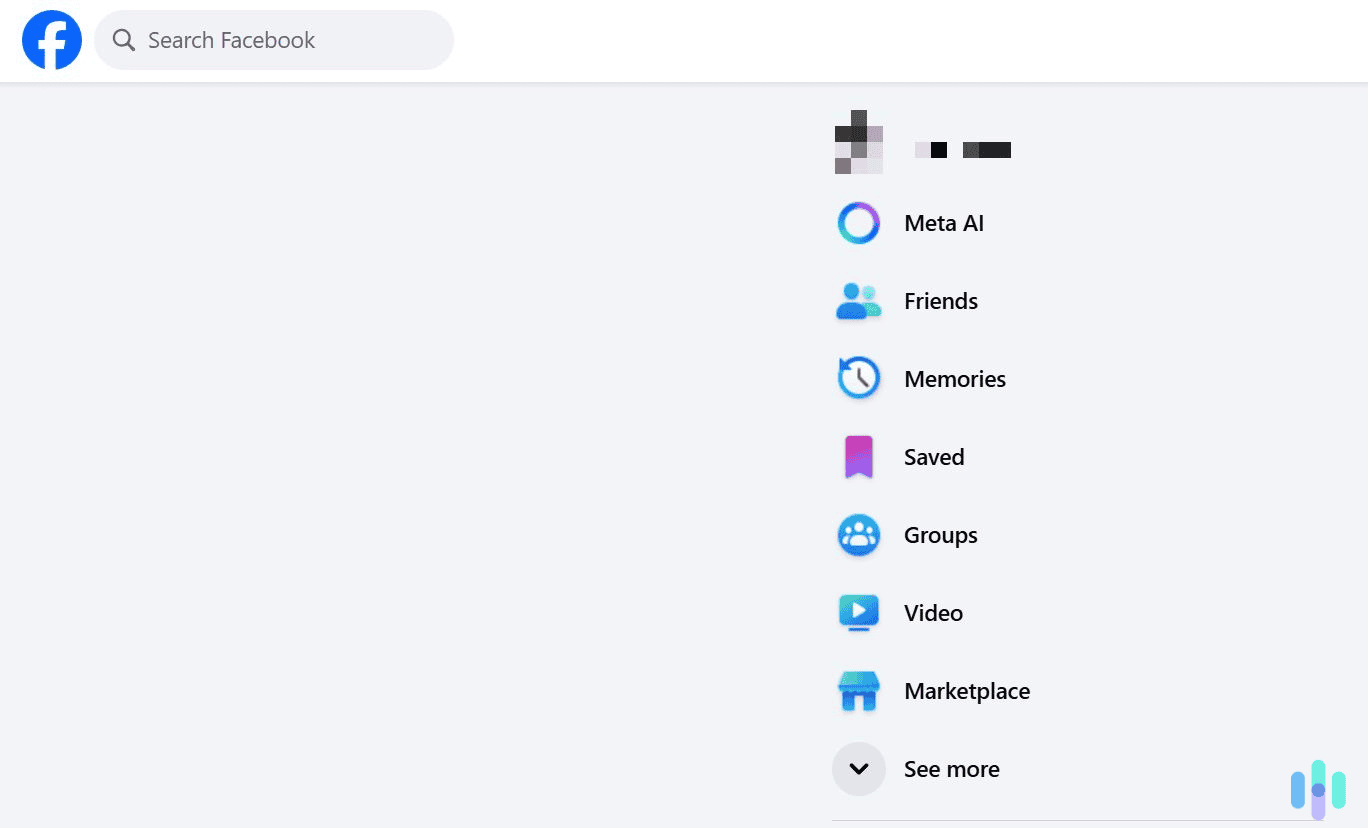This screenshot has width=1368, height=828.
Task: Click the Marketplace storefront icon
Action: coord(858,690)
